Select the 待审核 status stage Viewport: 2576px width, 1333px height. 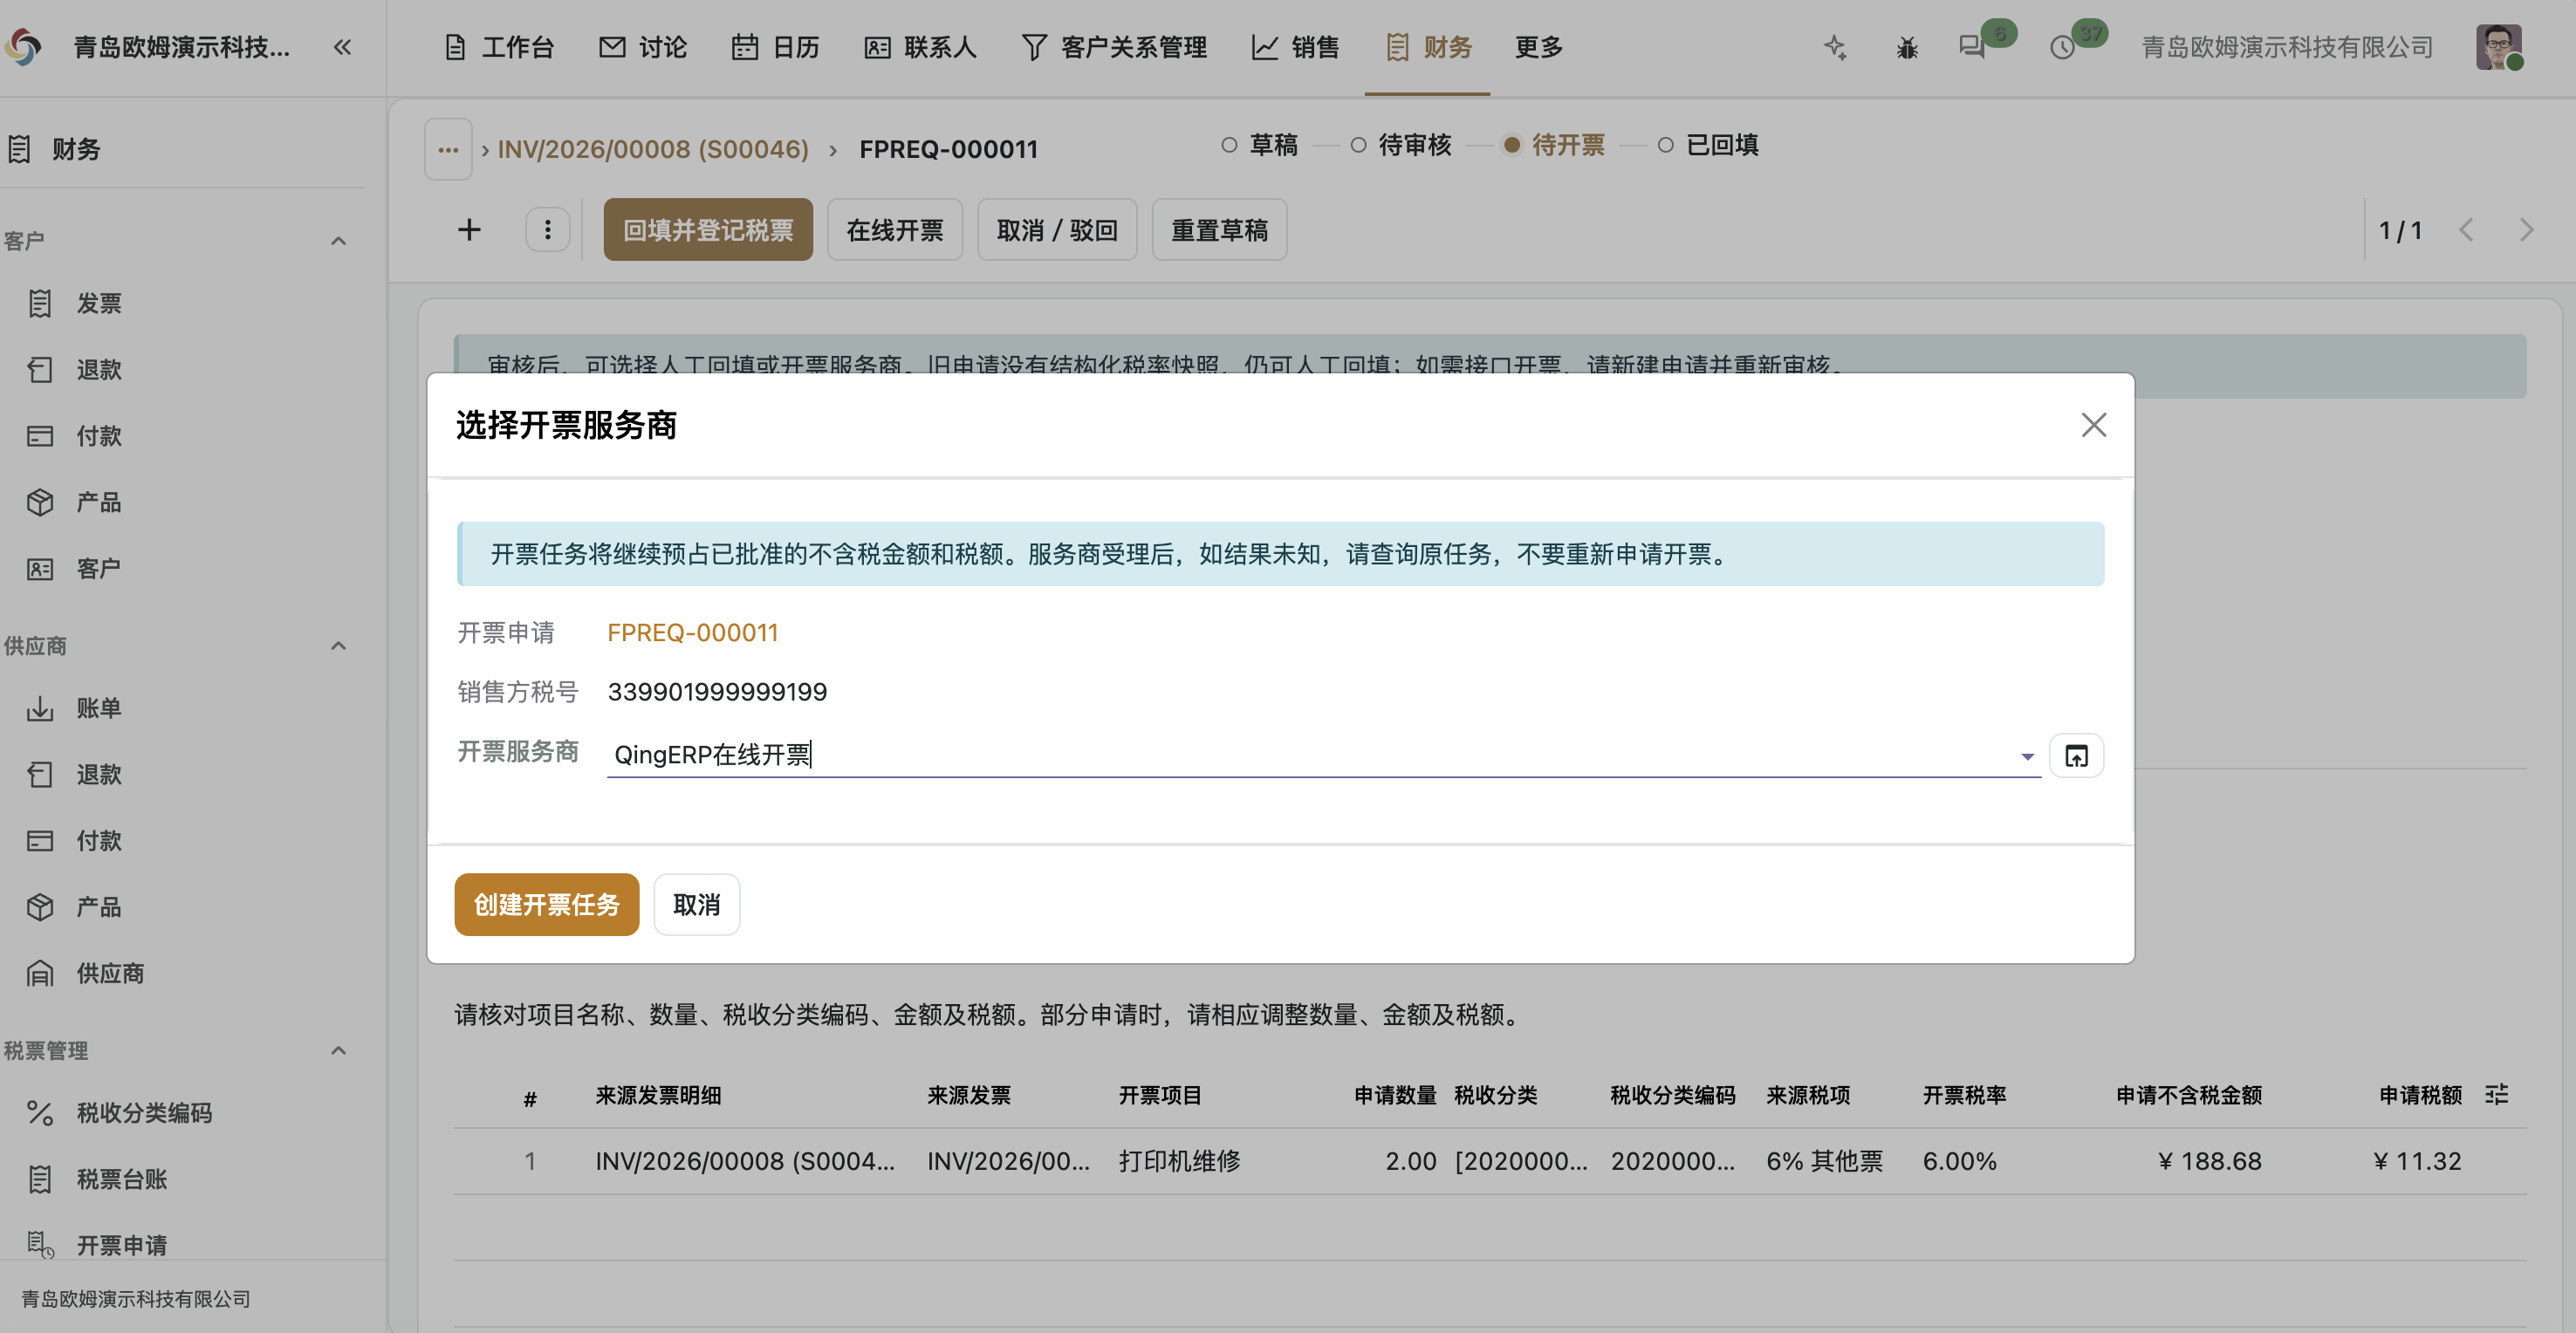(1401, 145)
